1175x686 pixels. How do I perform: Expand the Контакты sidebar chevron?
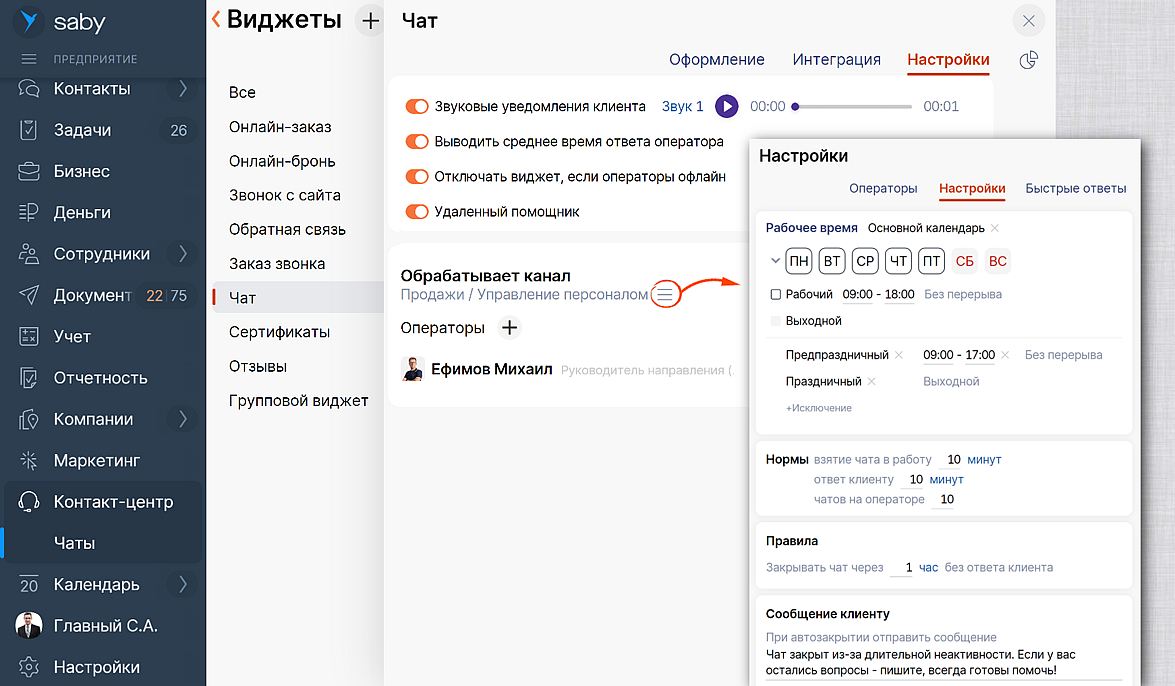[183, 89]
